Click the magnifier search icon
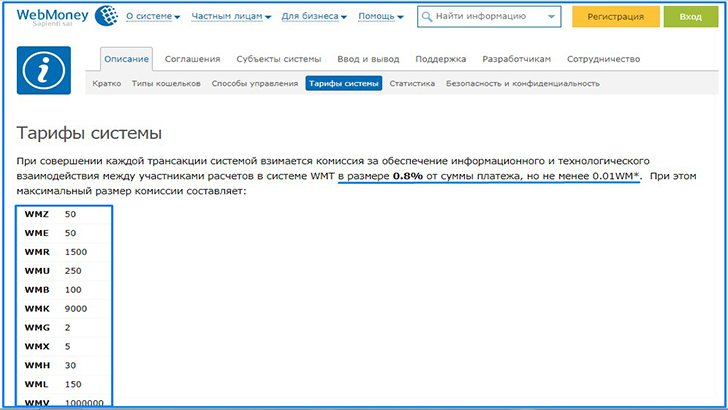The image size is (728, 410). (x=427, y=17)
